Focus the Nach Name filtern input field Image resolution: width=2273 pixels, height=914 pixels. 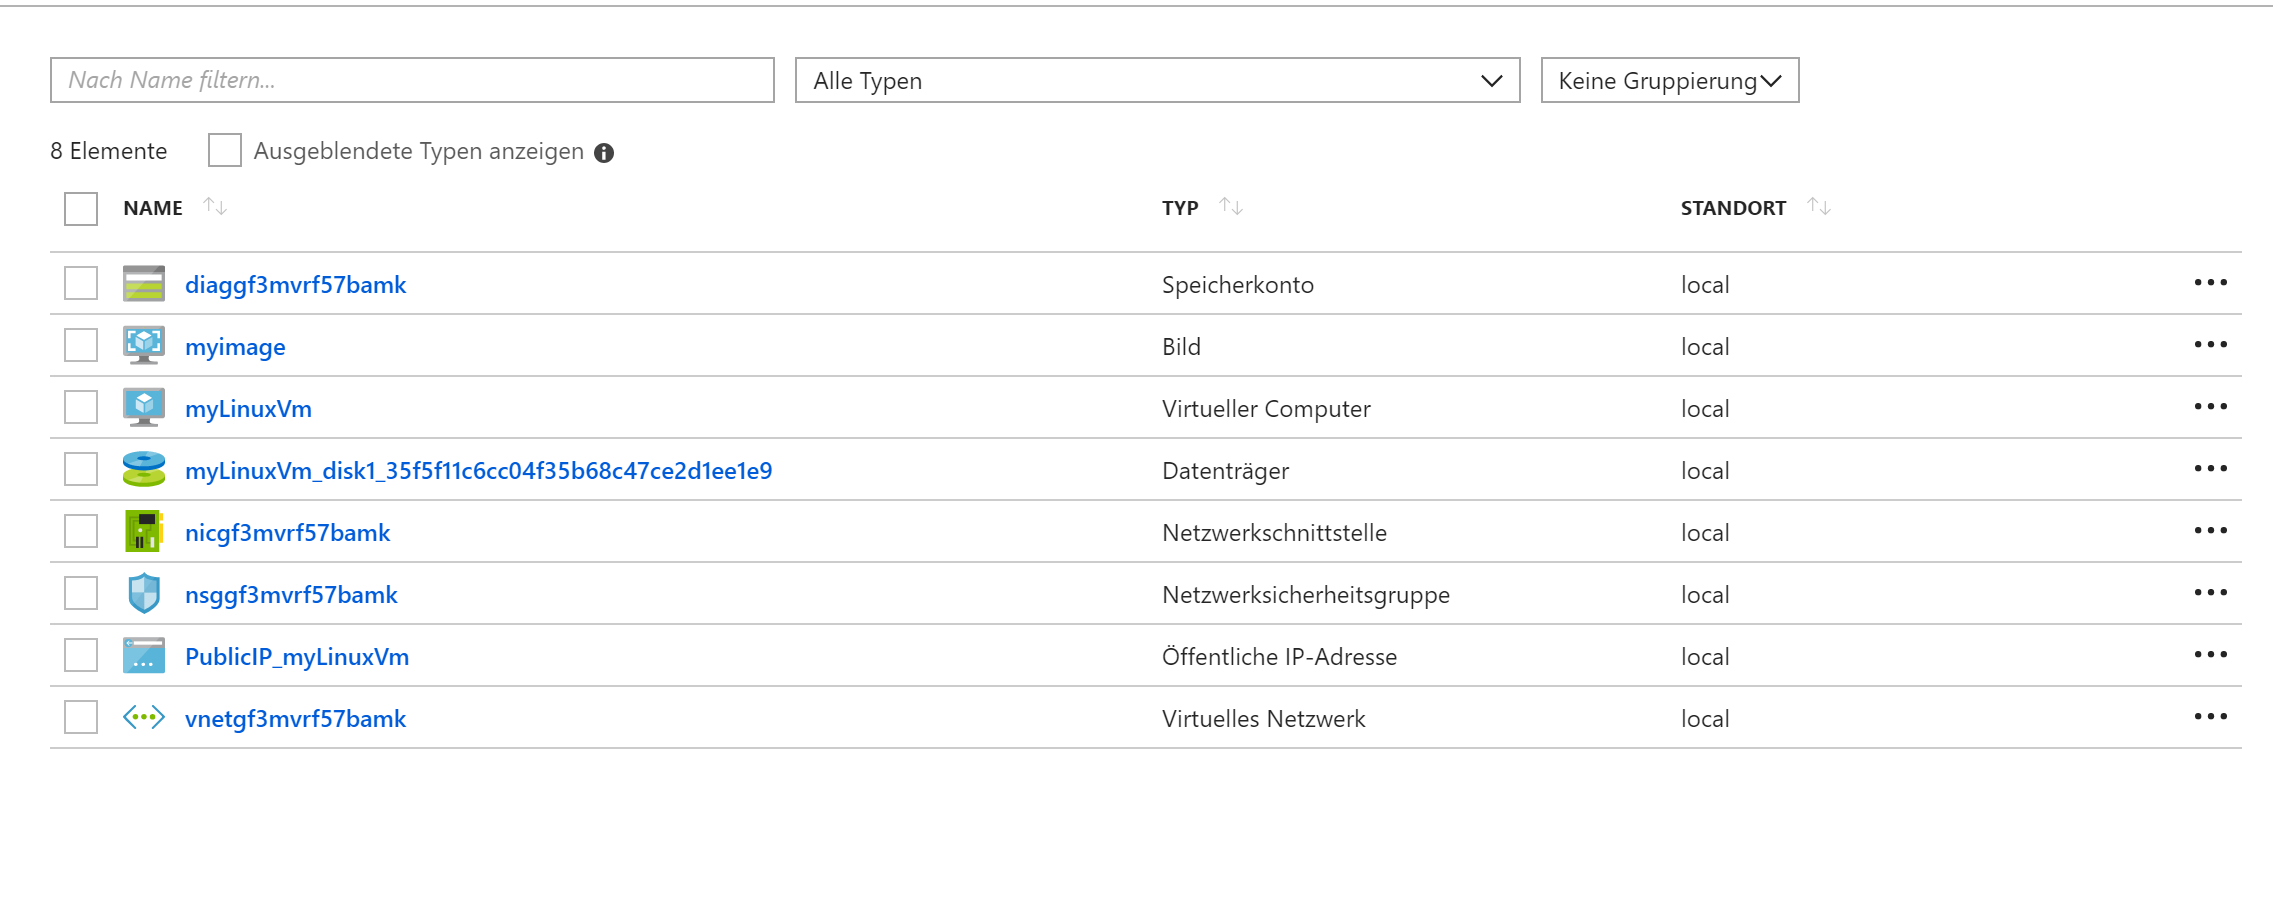412,80
